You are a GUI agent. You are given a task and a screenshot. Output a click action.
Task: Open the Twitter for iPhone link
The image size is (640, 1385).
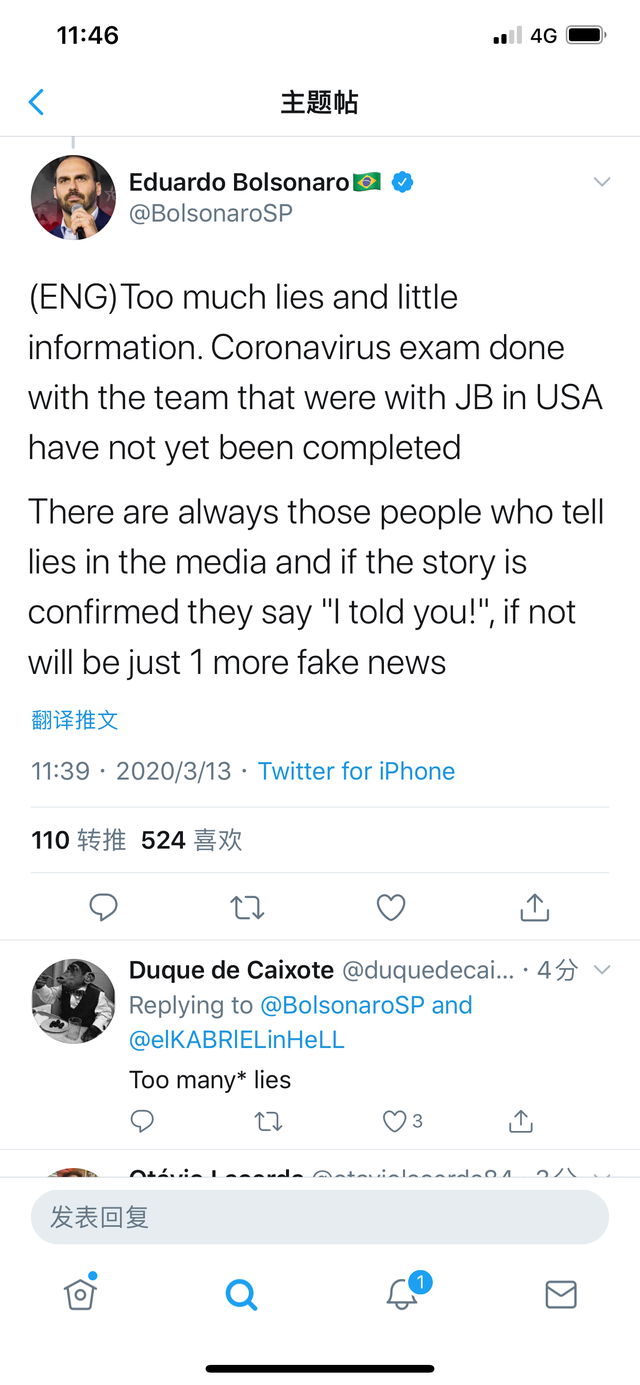point(356,771)
